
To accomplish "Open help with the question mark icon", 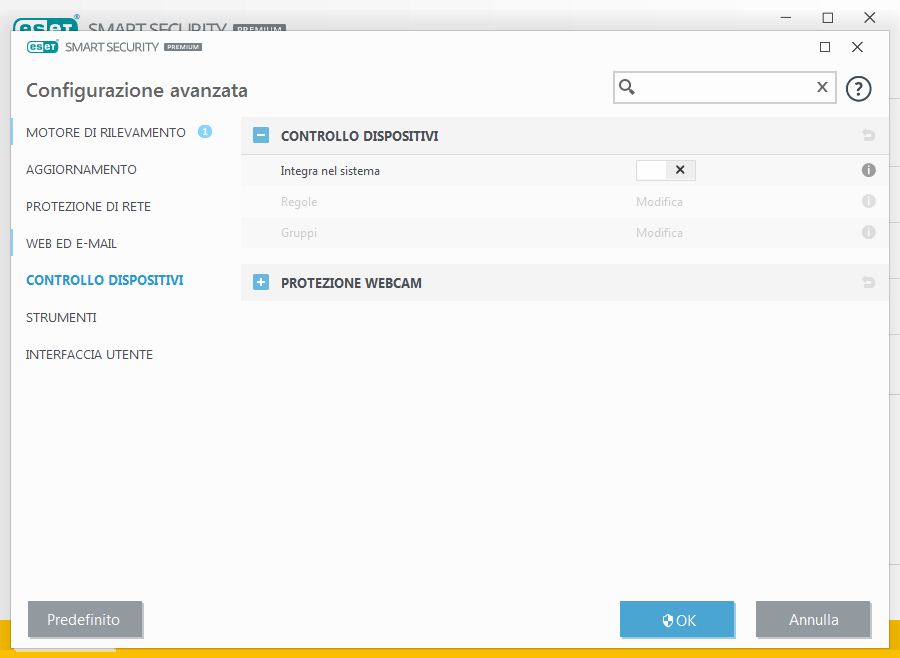I will pos(858,89).
